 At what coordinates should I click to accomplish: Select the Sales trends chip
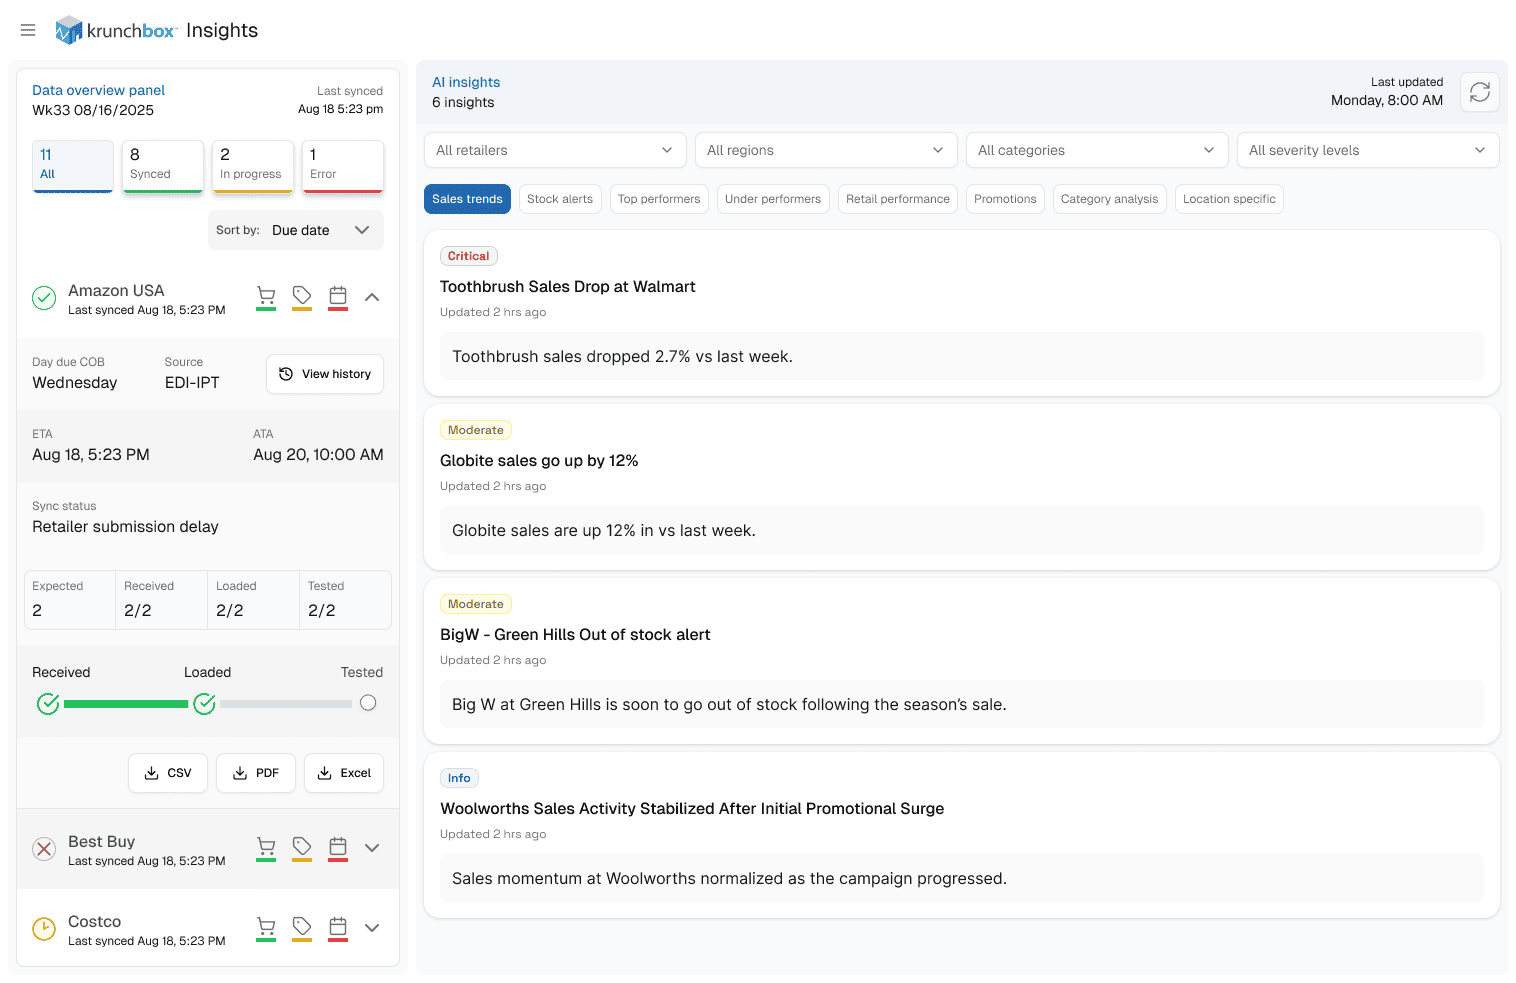pyautogui.click(x=467, y=199)
